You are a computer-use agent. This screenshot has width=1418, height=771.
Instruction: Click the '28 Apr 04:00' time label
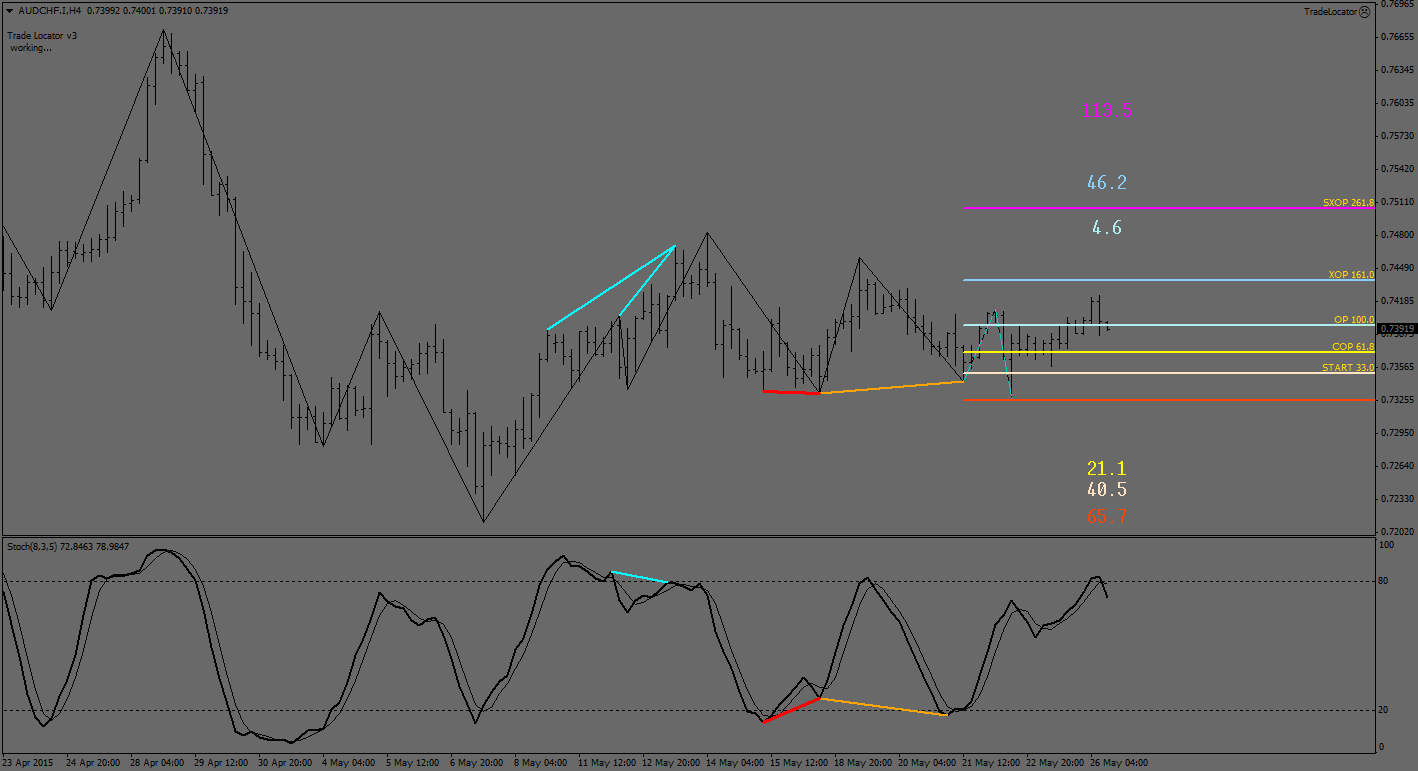(158, 762)
